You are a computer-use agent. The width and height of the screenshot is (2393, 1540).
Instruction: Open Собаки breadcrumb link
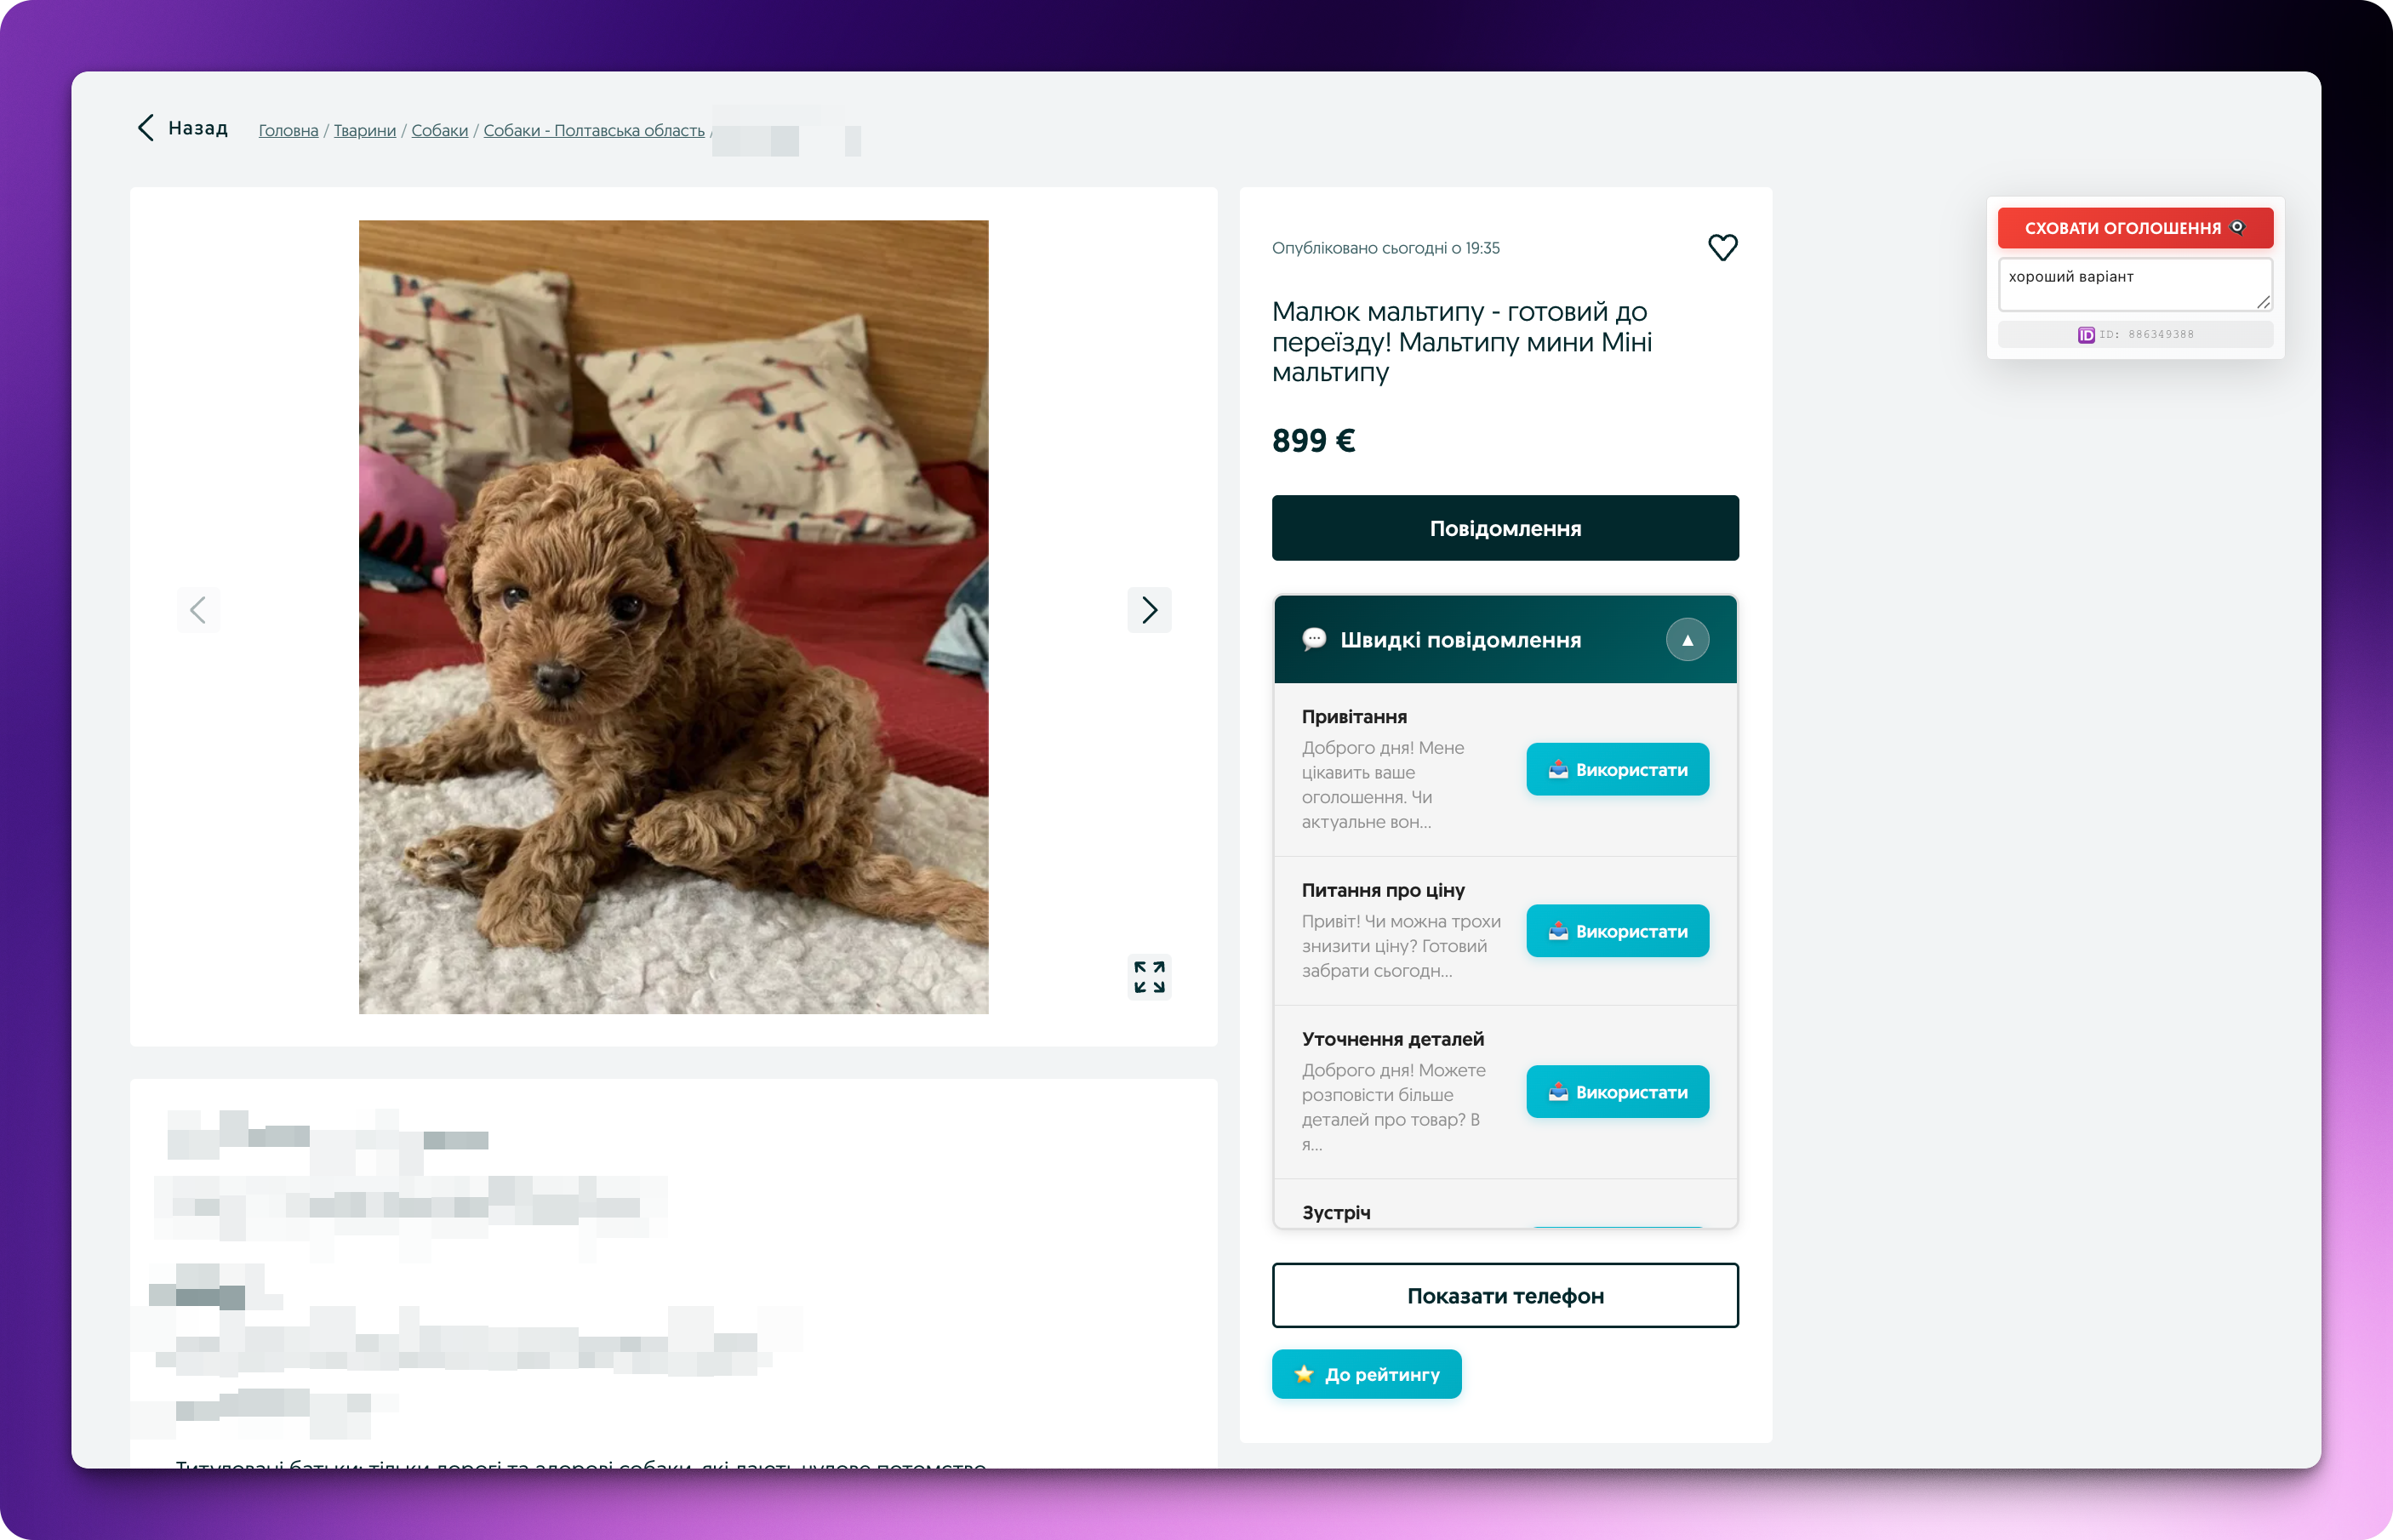[x=439, y=131]
